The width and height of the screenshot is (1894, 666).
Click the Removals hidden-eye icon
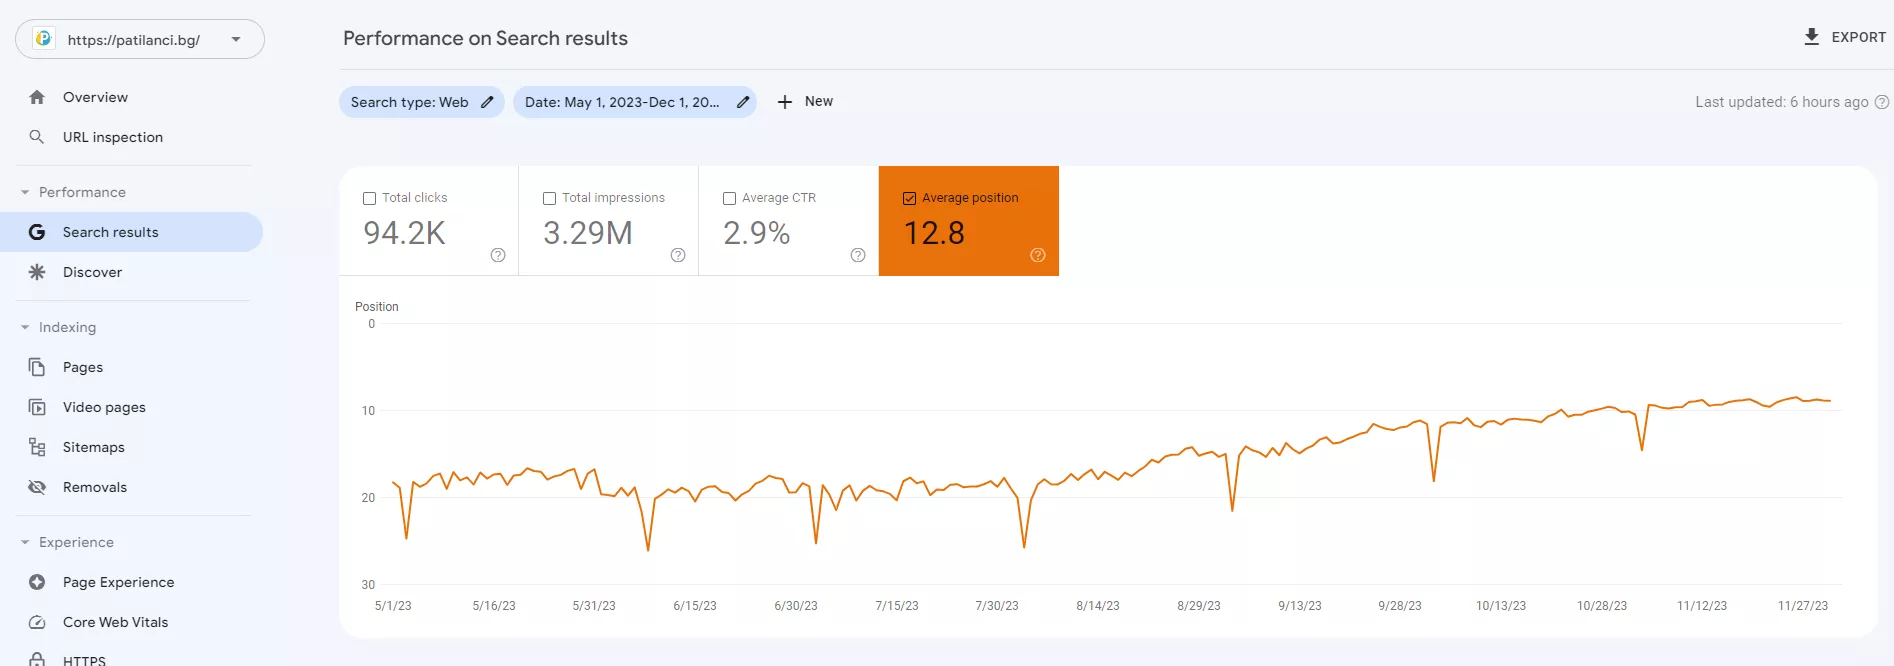point(37,487)
